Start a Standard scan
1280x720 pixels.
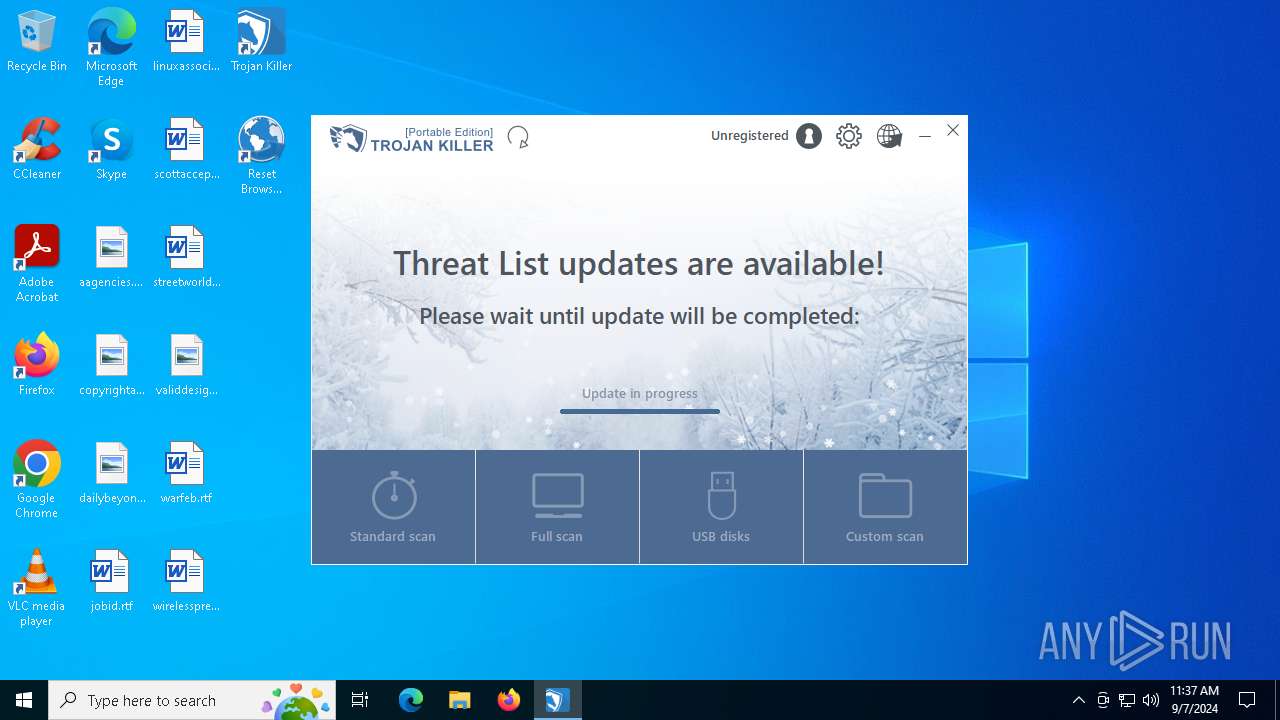tap(393, 507)
